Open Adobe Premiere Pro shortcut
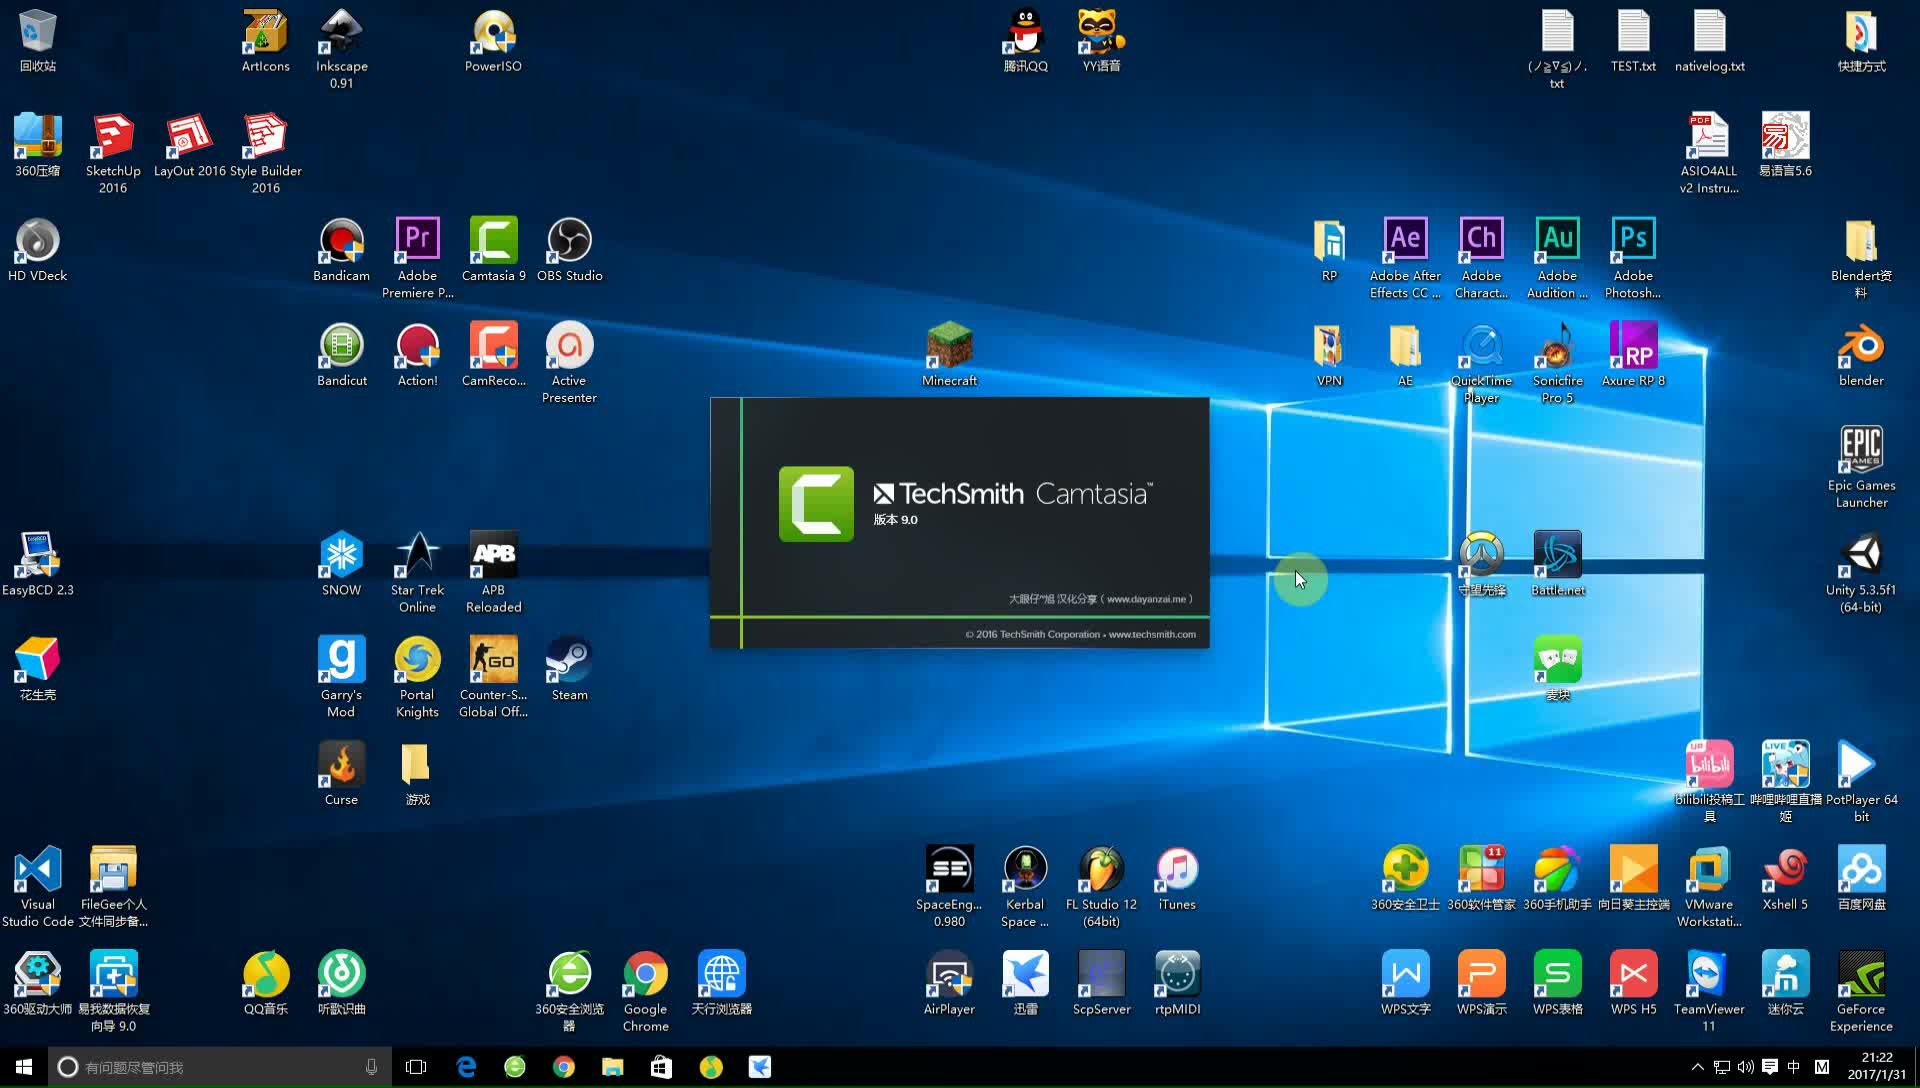The image size is (1920, 1088). pos(417,258)
